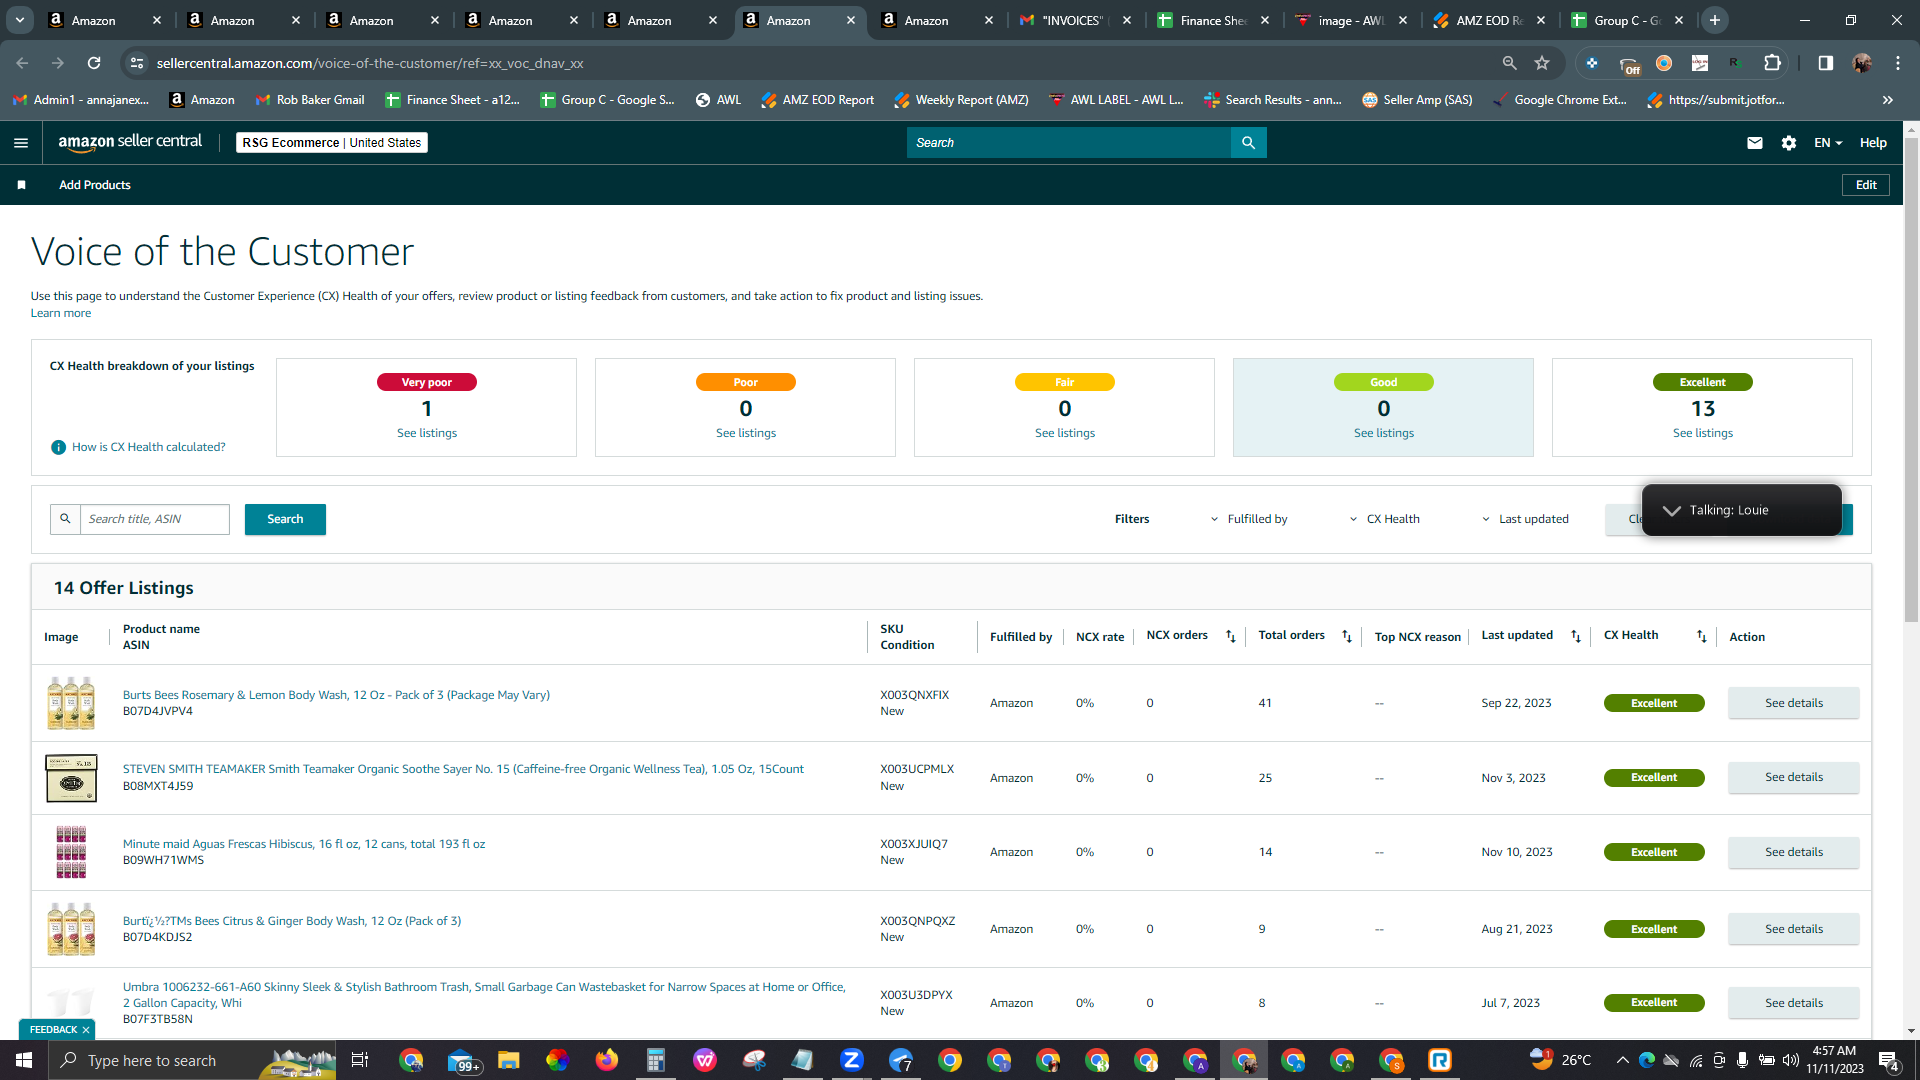Screen dimensions: 1920x1080
Task: Open the Windows notification center icon
Action: pos(1889,1061)
